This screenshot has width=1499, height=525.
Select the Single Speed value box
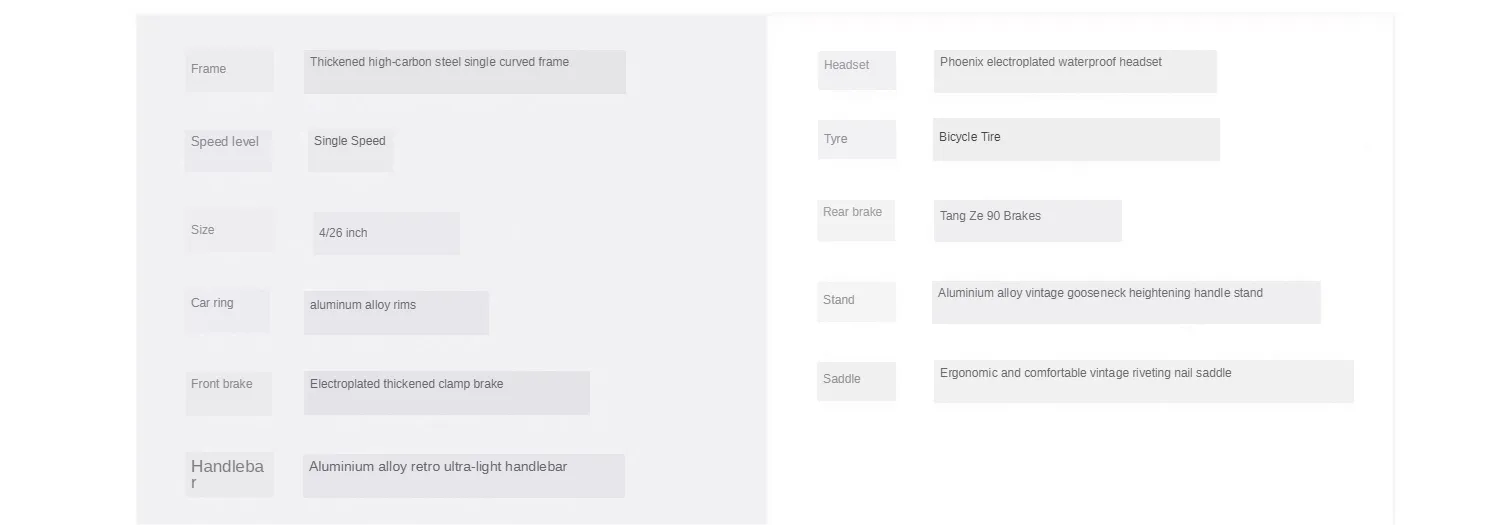click(350, 151)
